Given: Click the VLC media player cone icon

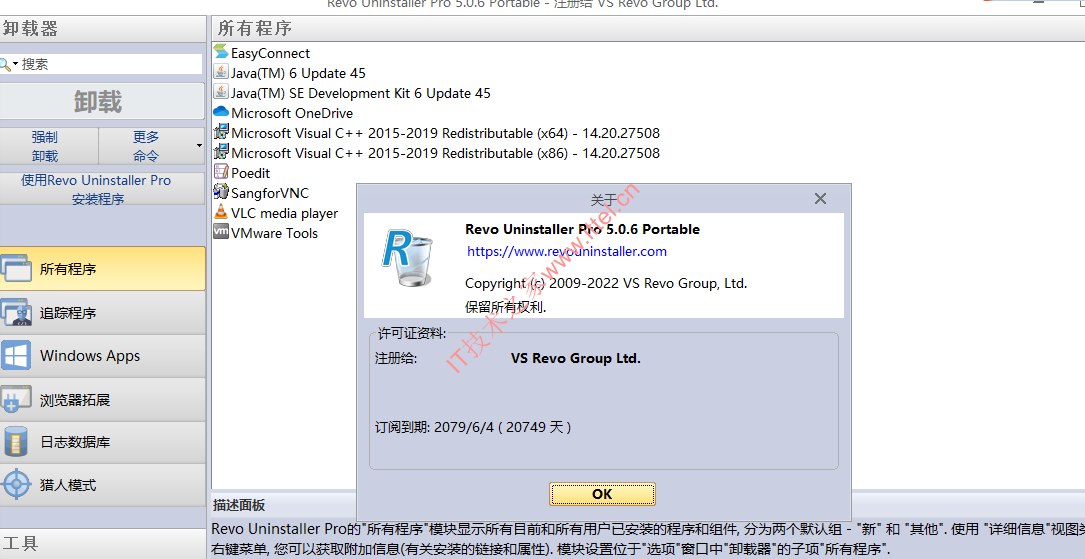Looking at the screenshot, I should 221,212.
